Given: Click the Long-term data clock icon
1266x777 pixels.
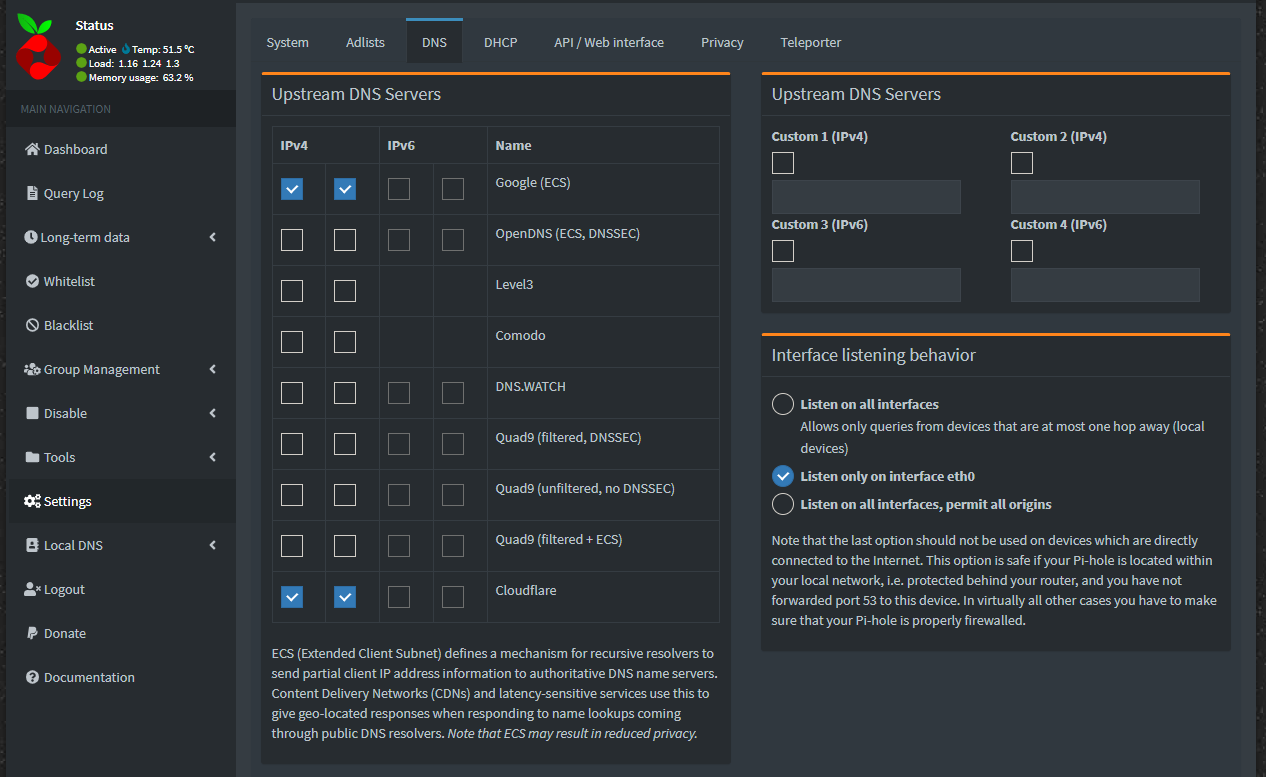Looking at the screenshot, I should pyautogui.click(x=31, y=237).
